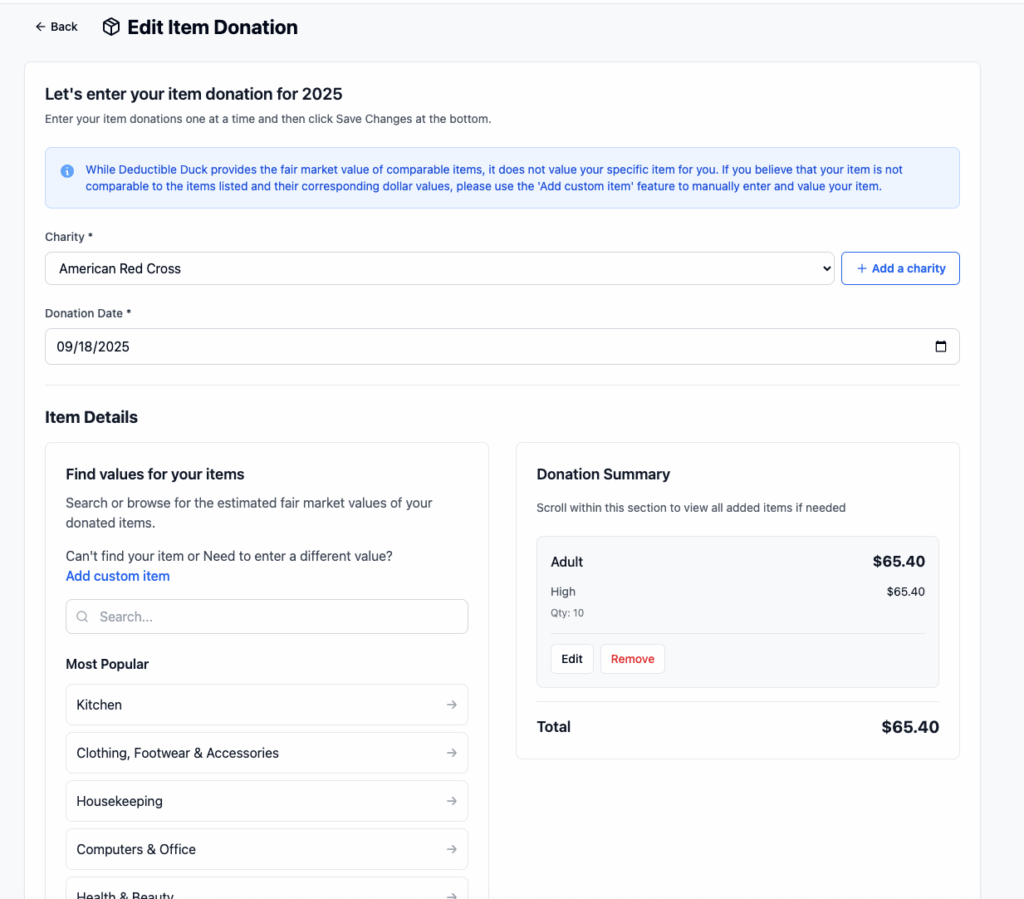Expand the Kitchen category
1024x899 pixels.
(250, 705)
